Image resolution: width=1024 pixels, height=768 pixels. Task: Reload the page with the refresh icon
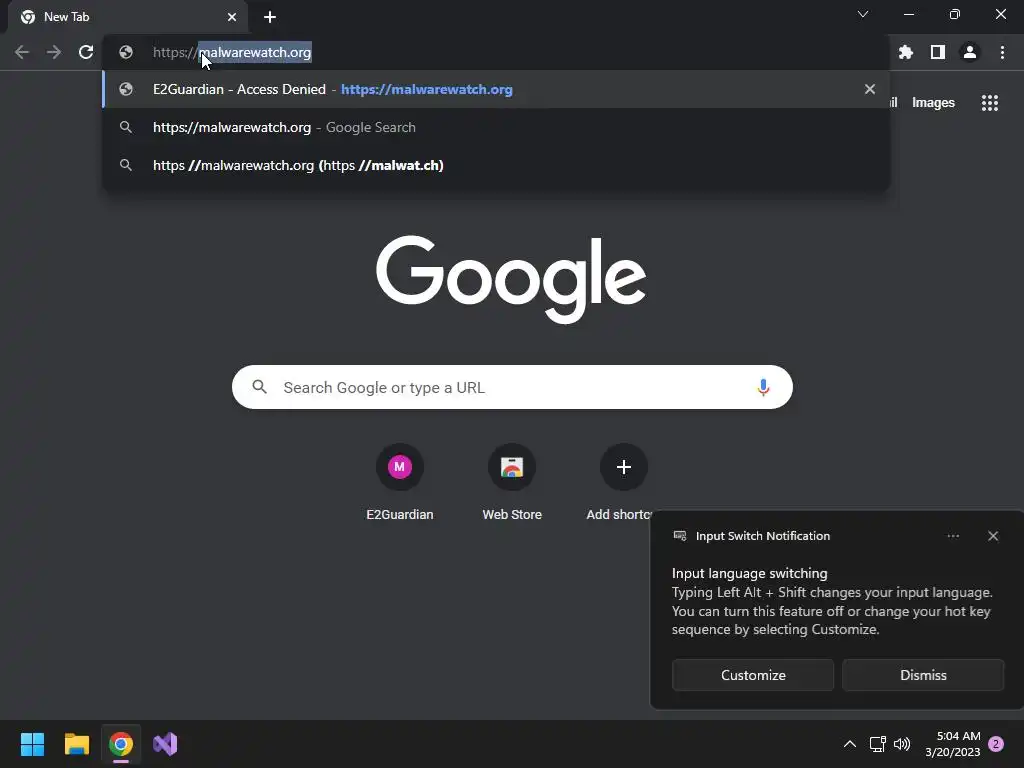(86, 52)
